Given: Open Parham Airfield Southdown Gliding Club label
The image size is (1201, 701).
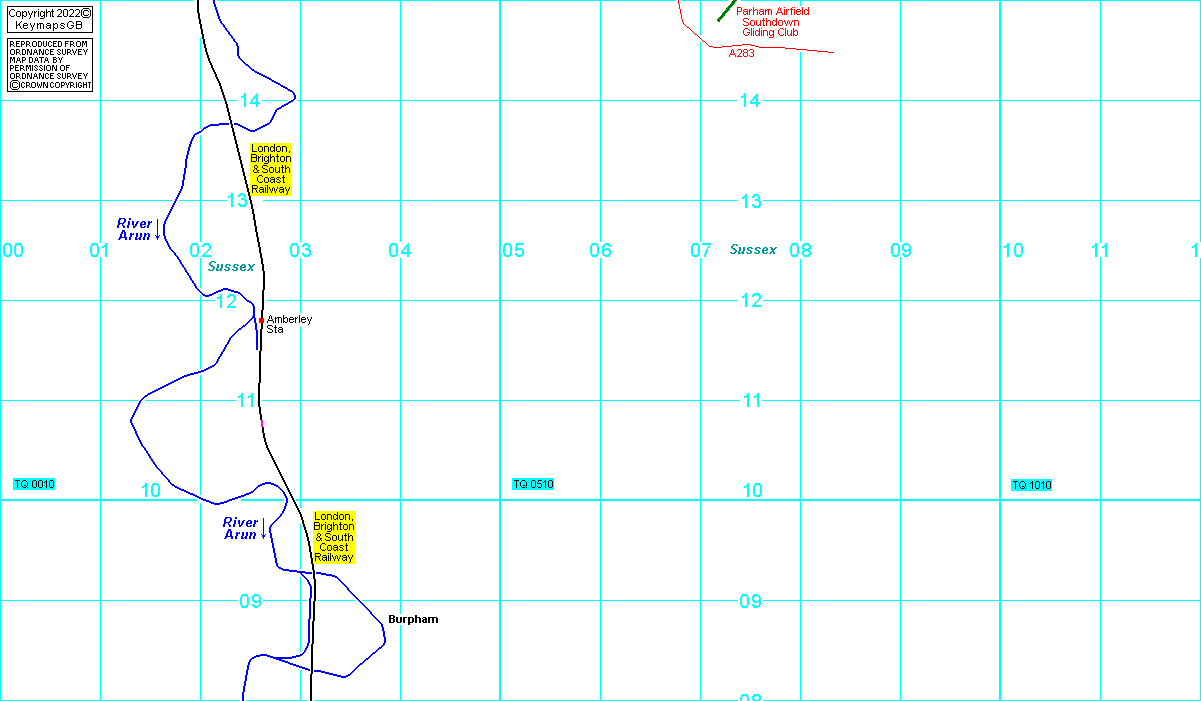Looking at the screenshot, I should coord(772,22).
